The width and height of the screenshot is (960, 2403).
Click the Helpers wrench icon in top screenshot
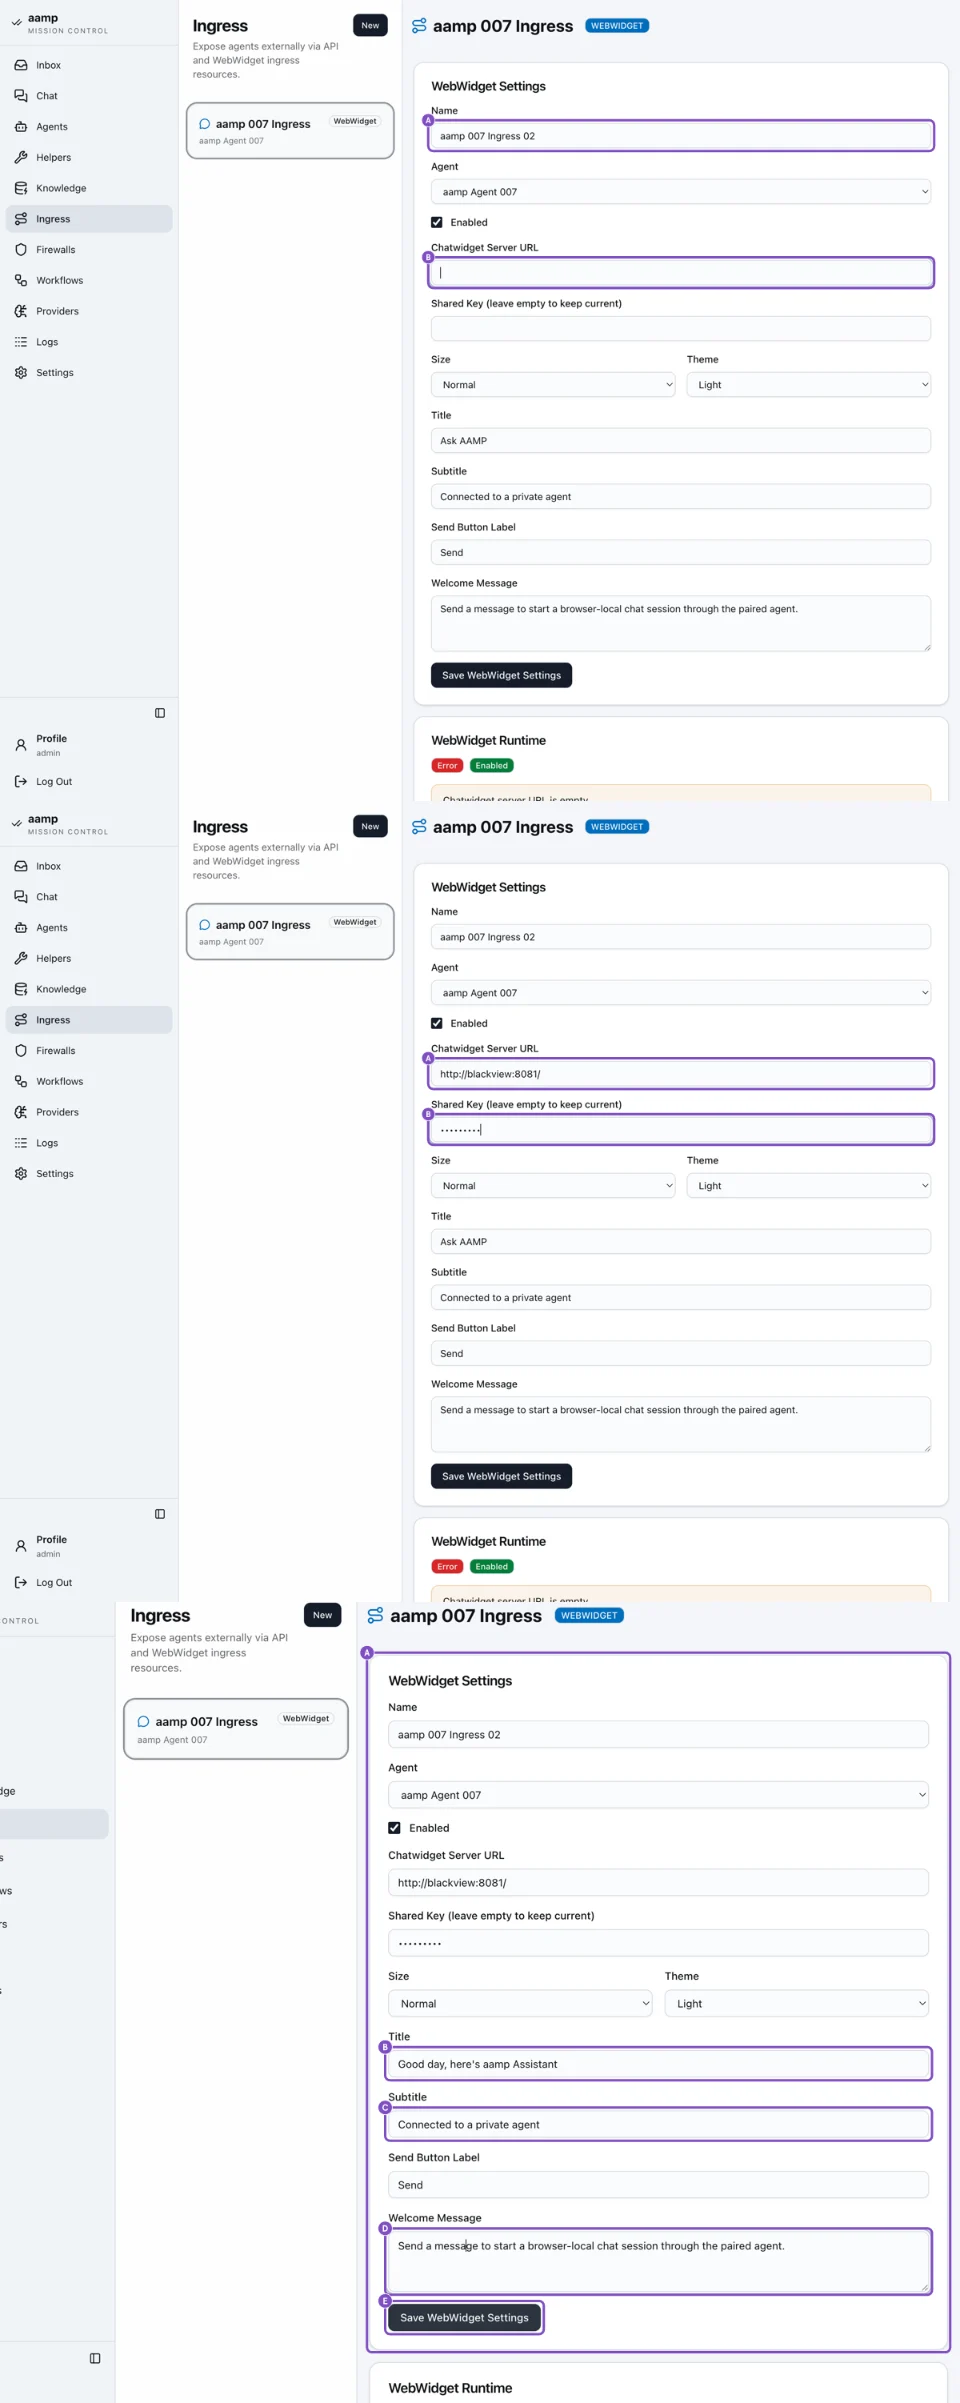(21, 157)
